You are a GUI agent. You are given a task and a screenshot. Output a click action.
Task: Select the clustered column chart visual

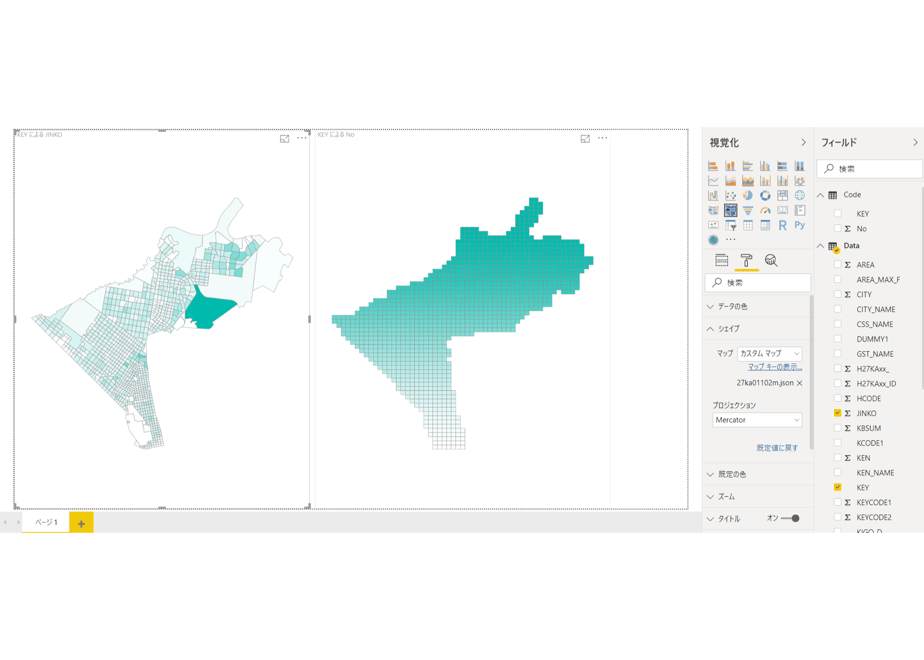click(x=765, y=166)
